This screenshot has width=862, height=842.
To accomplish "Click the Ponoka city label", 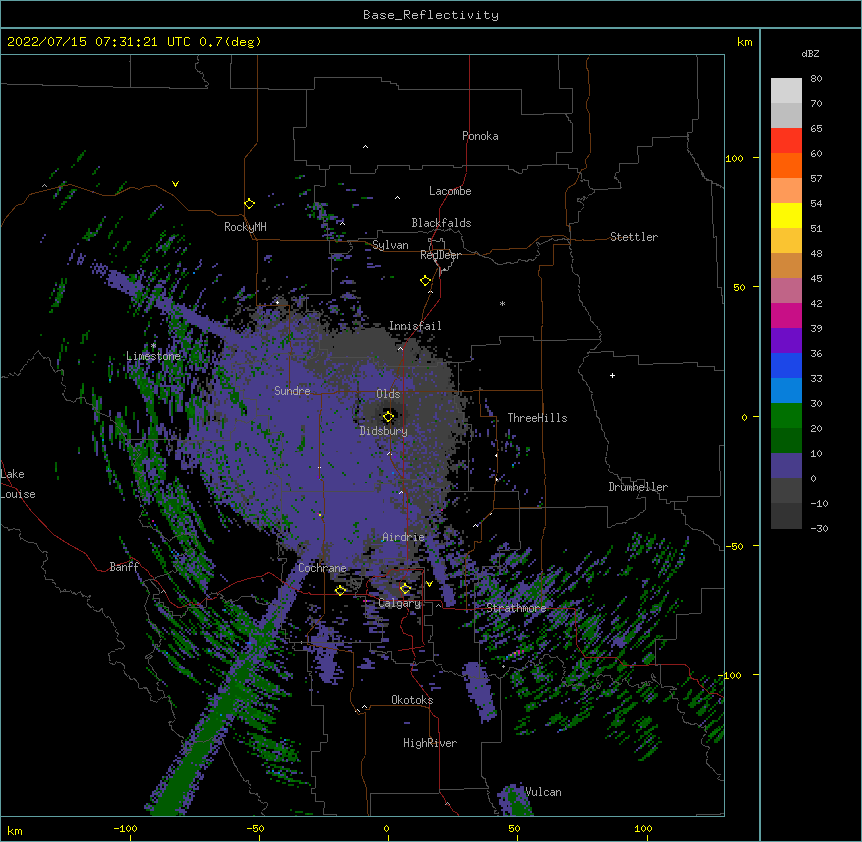I will [x=480, y=136].
